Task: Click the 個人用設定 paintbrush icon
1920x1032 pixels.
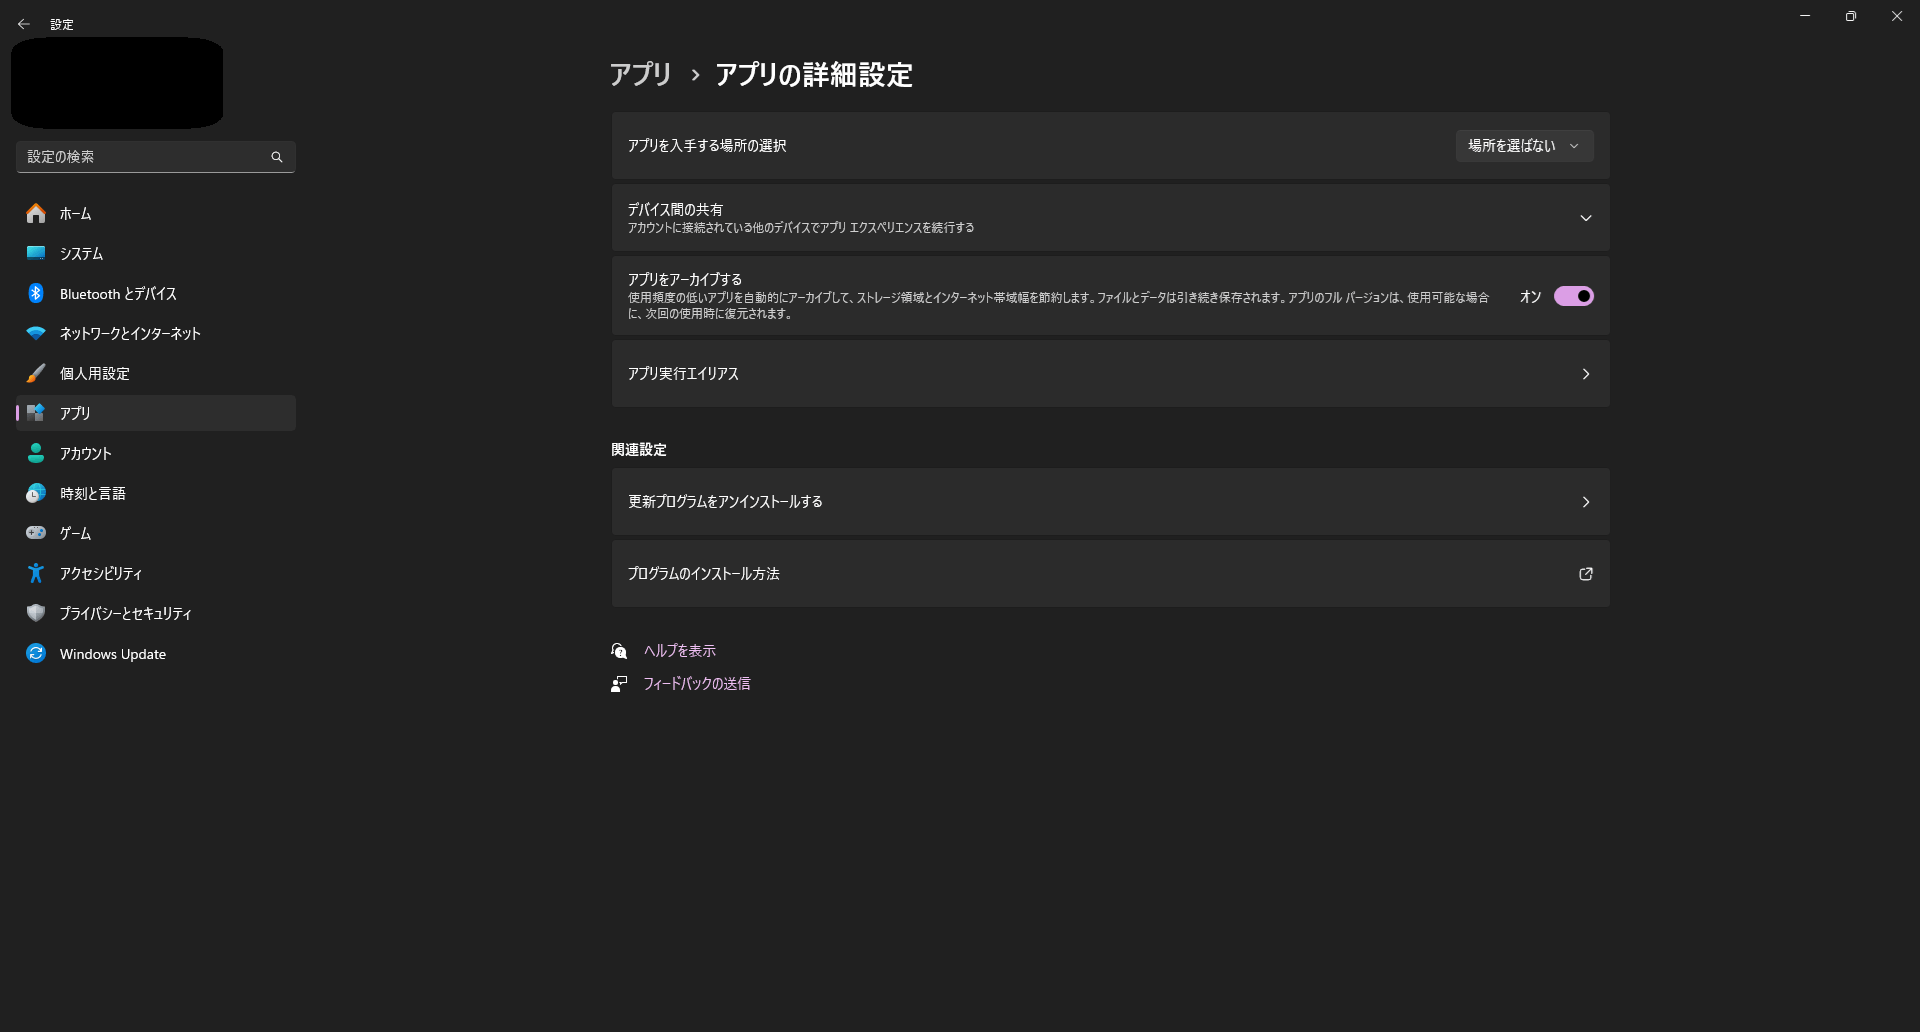Action: pos(36,373)
